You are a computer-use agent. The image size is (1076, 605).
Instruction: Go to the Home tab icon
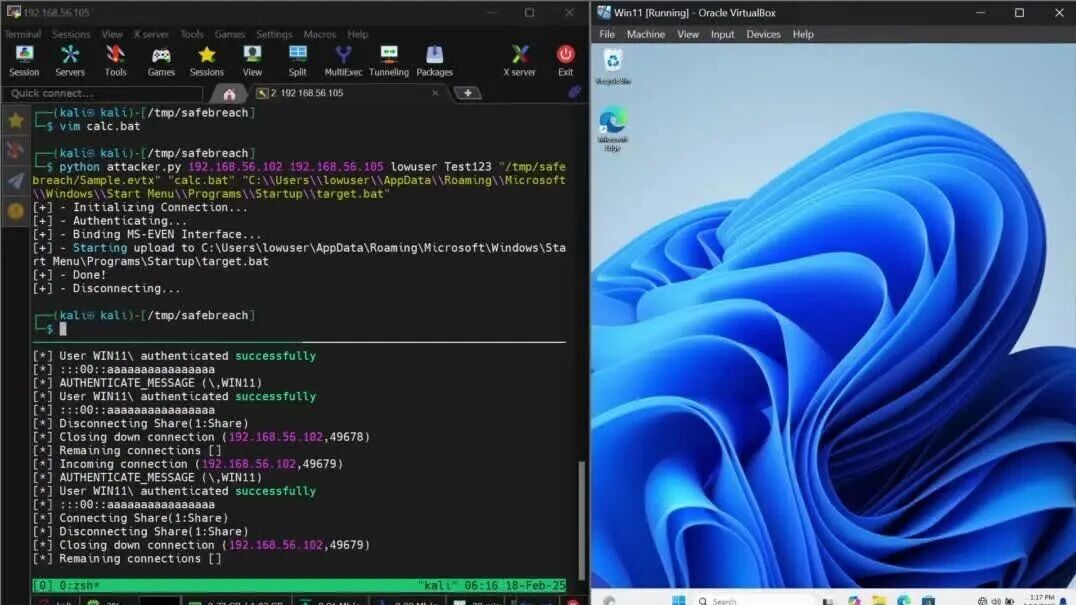pyautogui.click(x=229, y=94)
